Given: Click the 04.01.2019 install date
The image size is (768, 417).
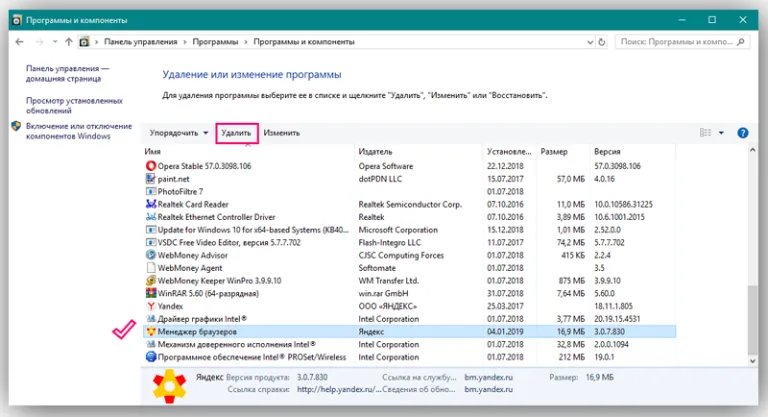Looking at the screenshot, I should 505,331.
